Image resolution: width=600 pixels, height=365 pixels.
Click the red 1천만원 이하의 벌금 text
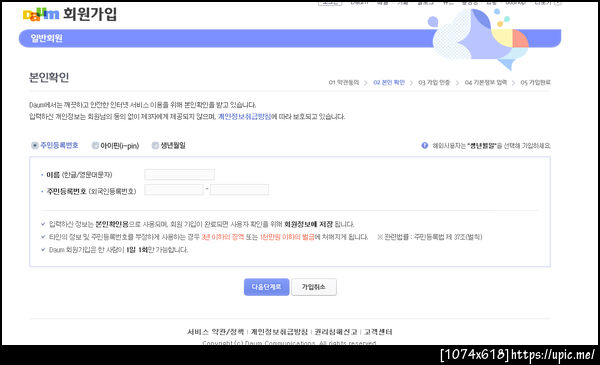point(287,237)
